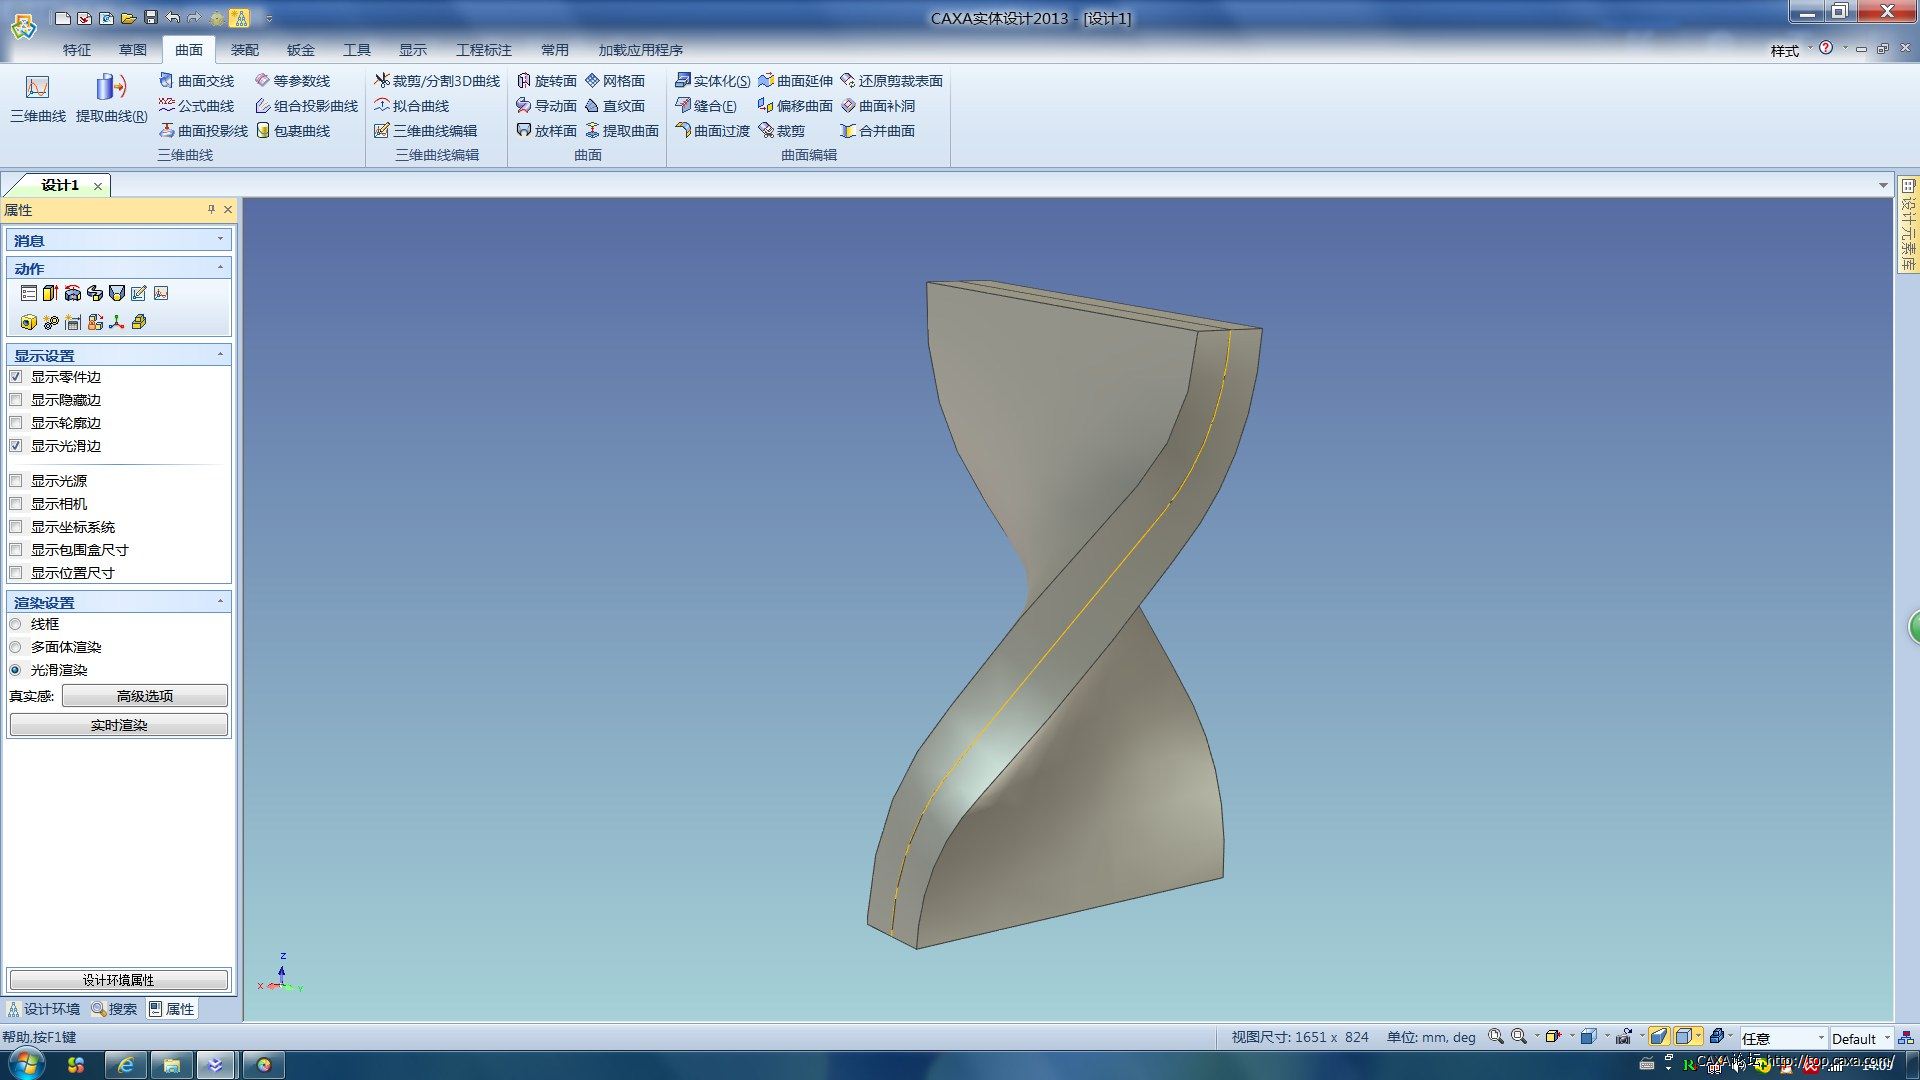Switch to the 钣金 ribbon tab
Screen dimensions: 1920x1080
[301, 50]
